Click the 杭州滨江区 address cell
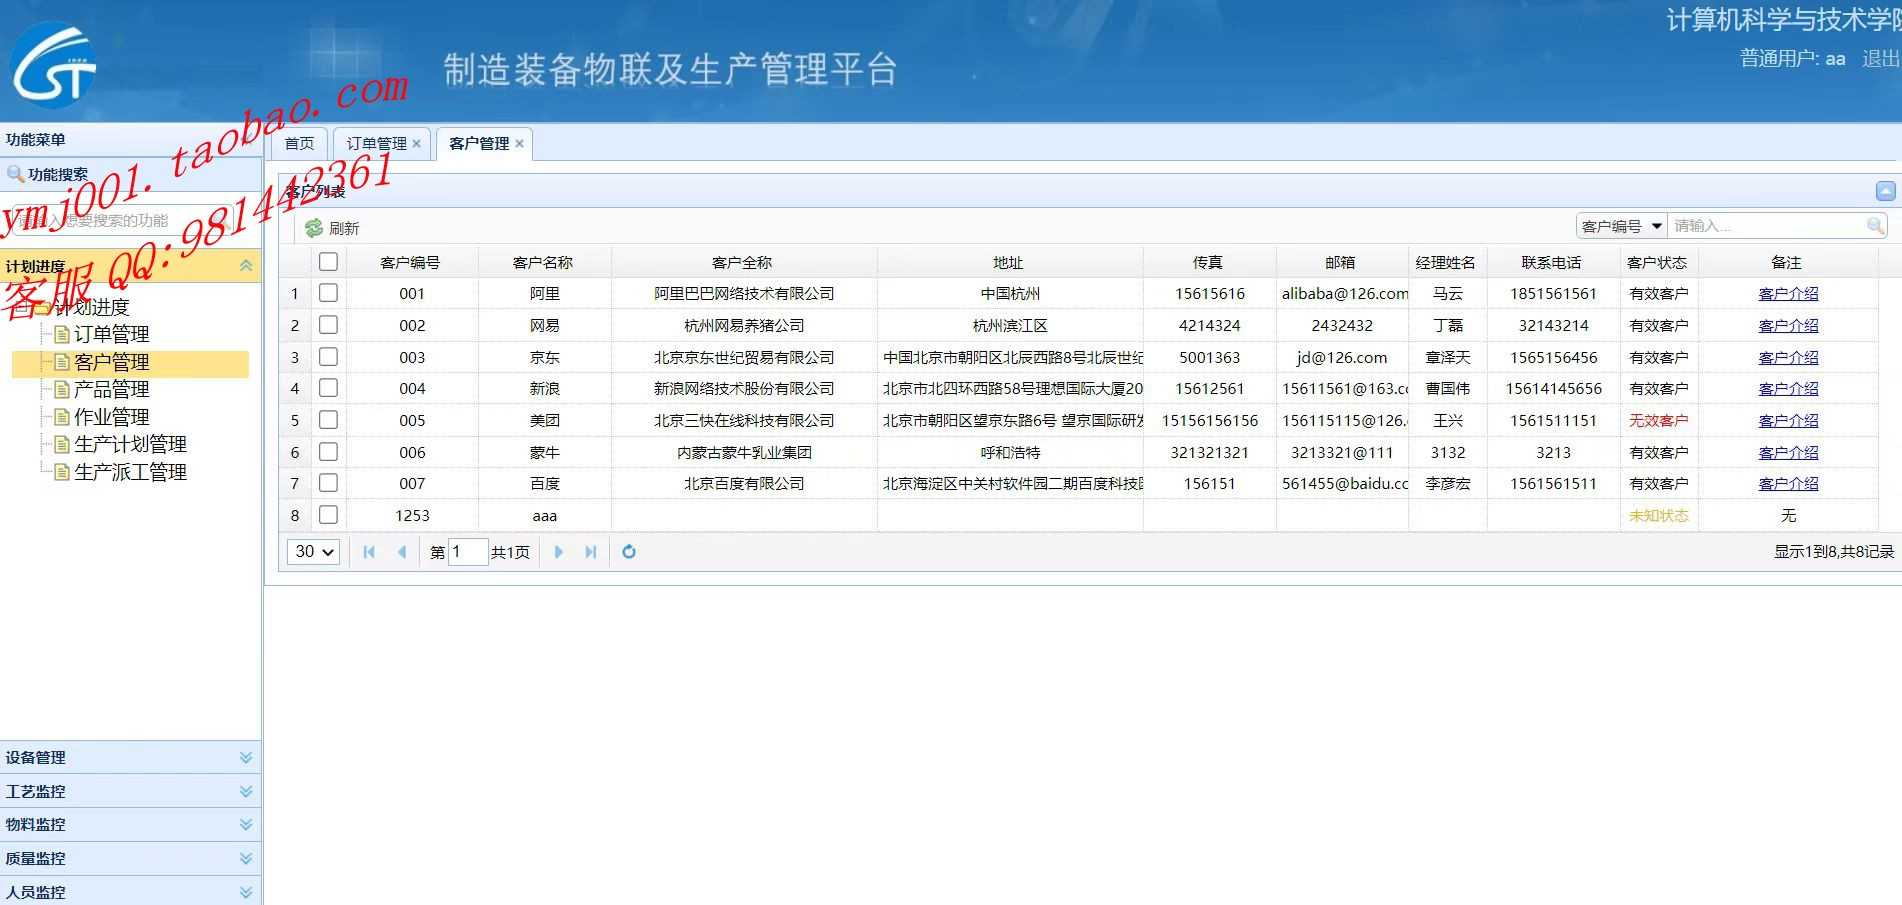 (1010, 325)
